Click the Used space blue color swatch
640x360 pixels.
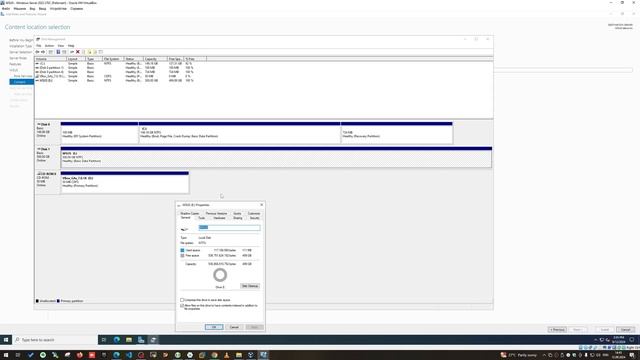pyautogui.click(x=182, y=250)
